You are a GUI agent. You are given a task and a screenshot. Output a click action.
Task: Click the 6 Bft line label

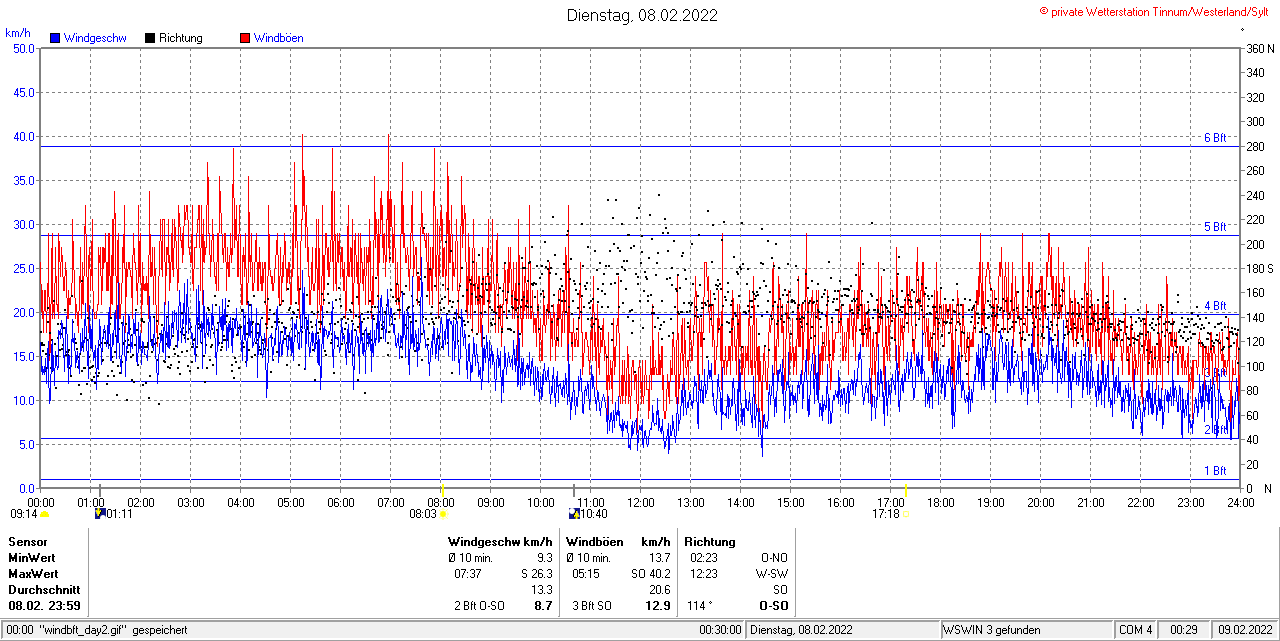(x=1215, y=138)
